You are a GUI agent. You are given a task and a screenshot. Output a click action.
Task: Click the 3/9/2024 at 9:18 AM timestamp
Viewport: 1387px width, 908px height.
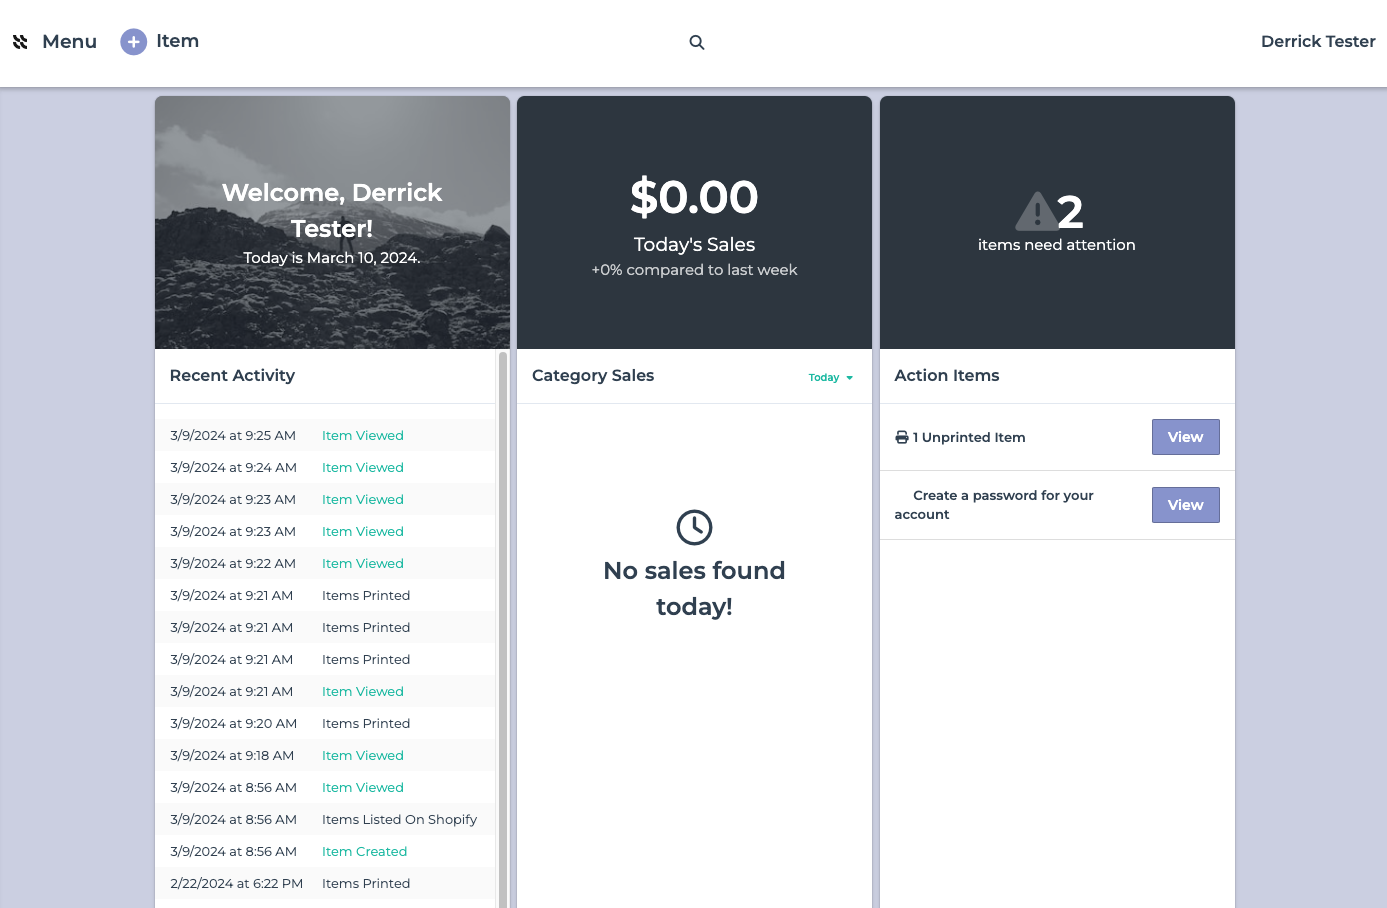[232, 755]
